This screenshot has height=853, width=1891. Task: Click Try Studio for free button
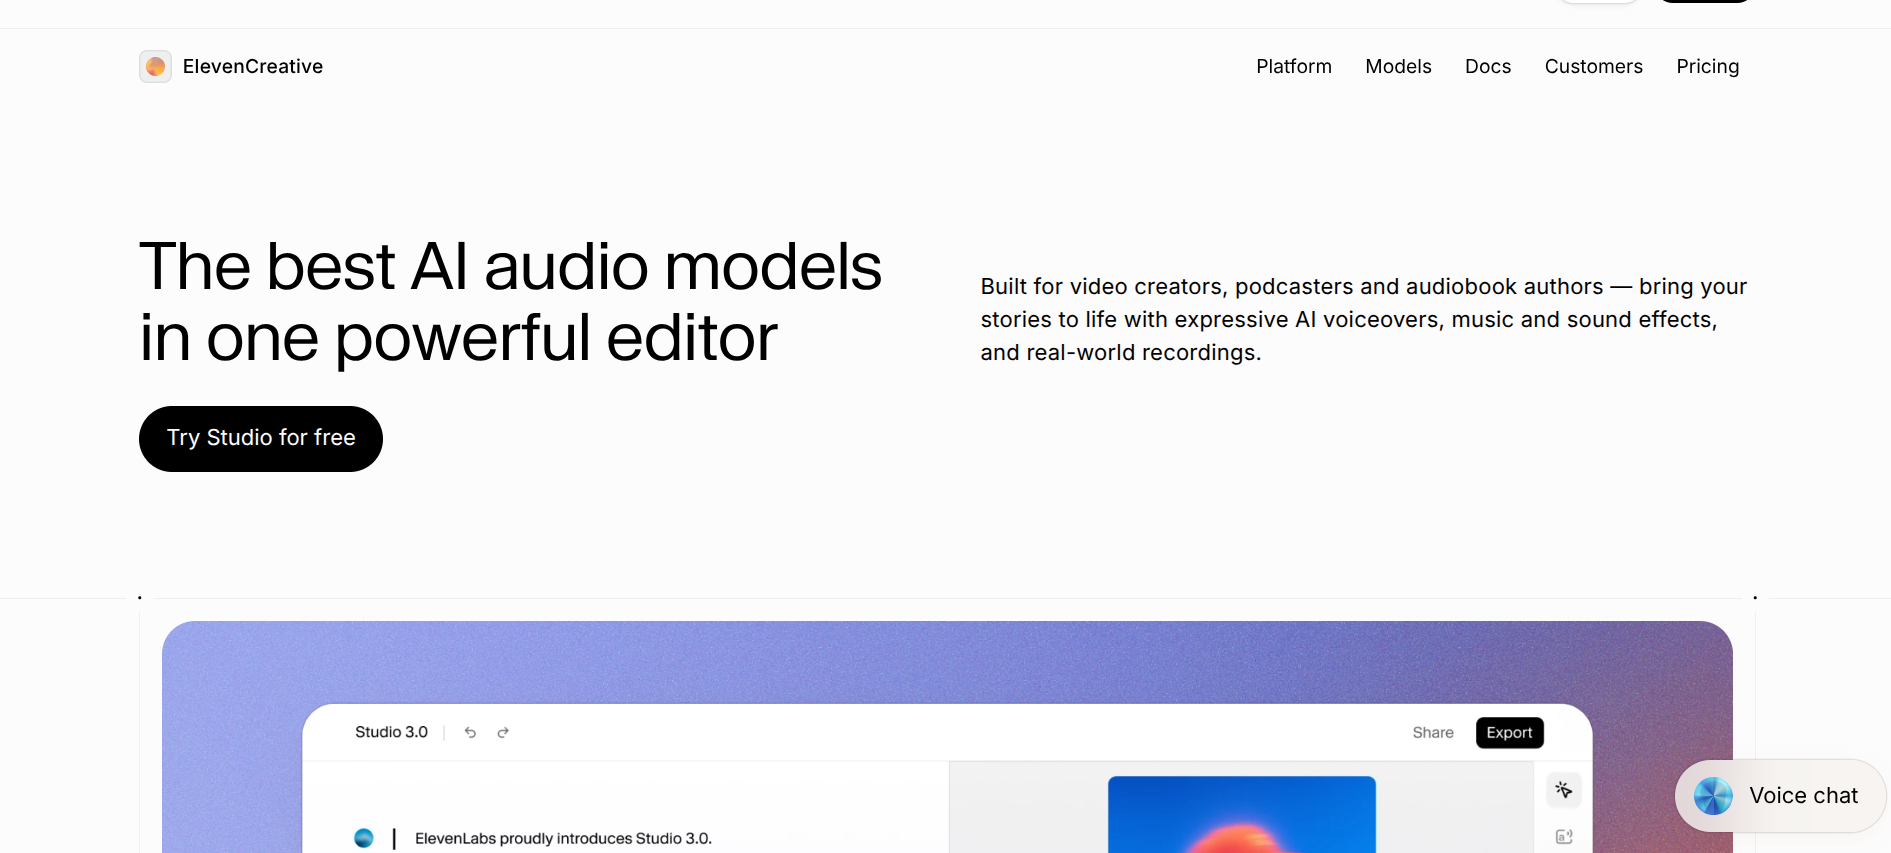click(261, 438)
